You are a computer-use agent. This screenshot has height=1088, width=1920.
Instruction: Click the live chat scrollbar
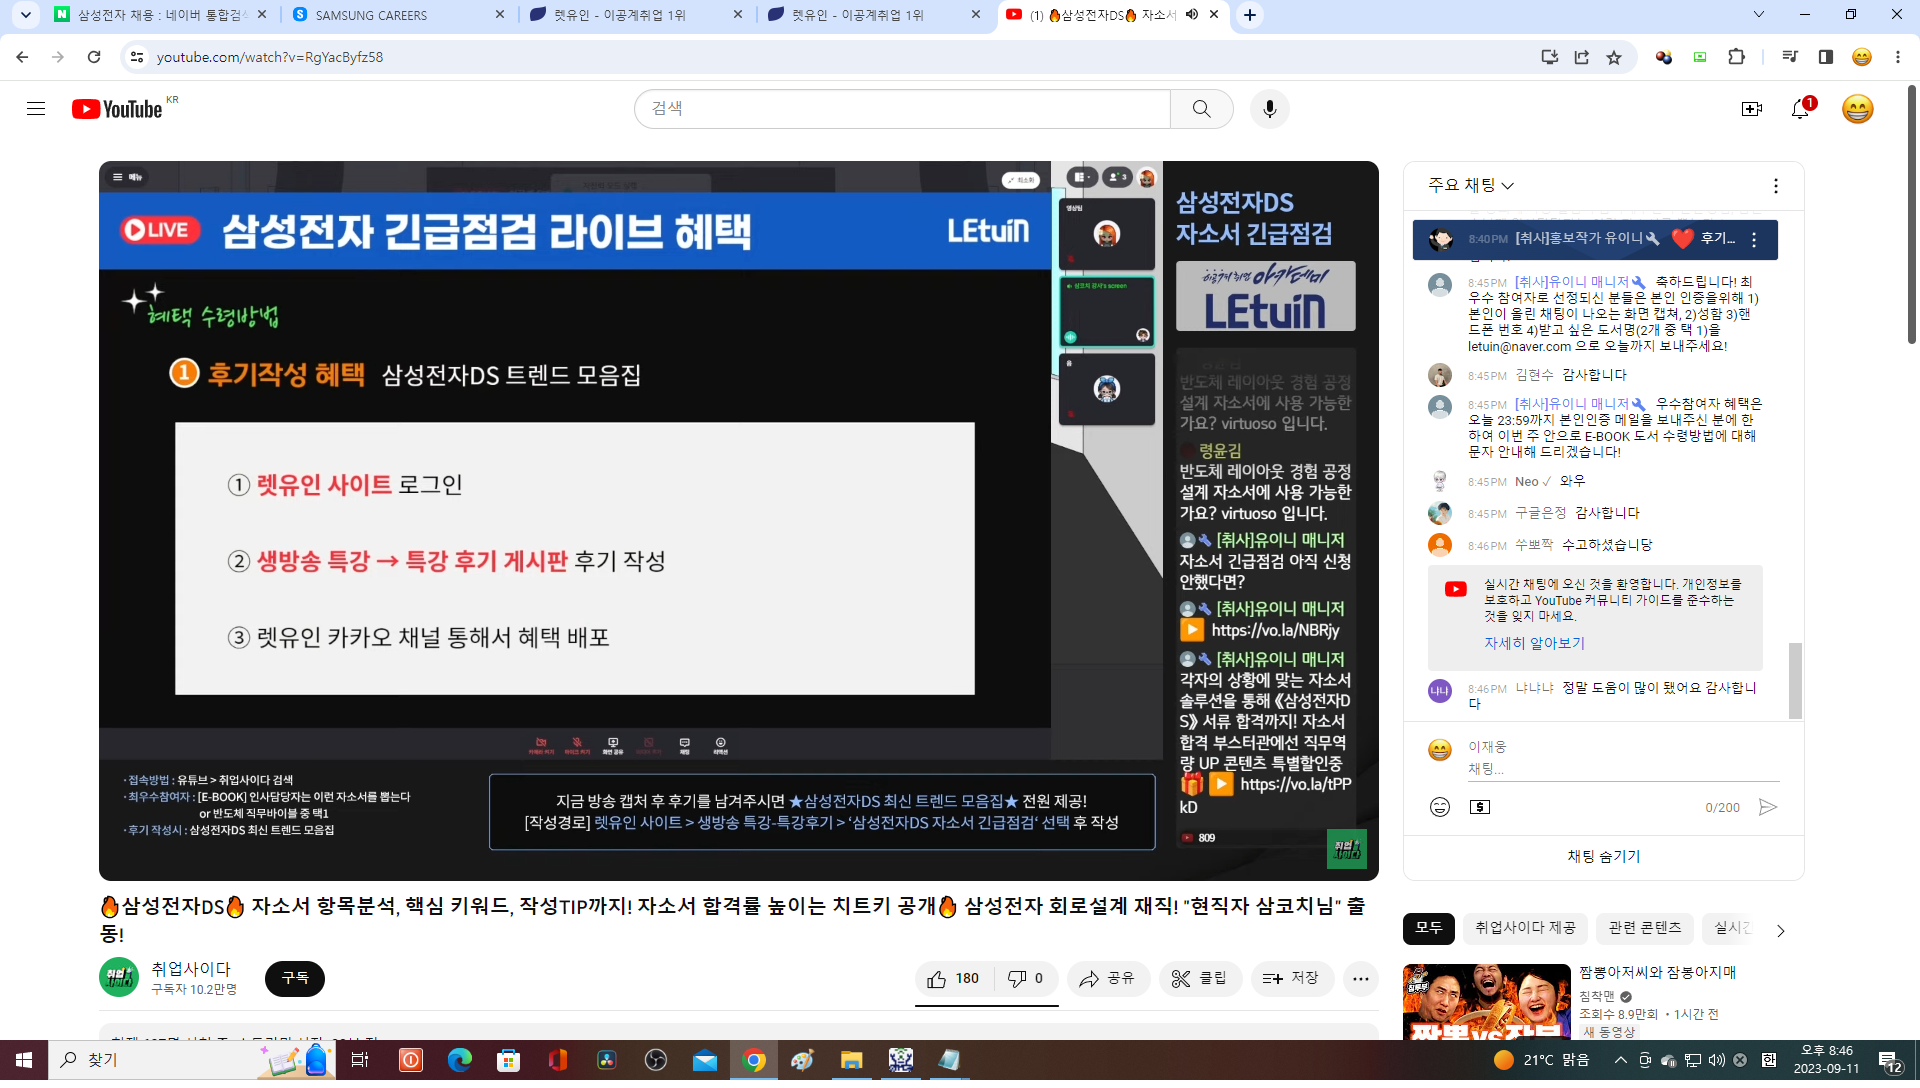point(1795,680)
